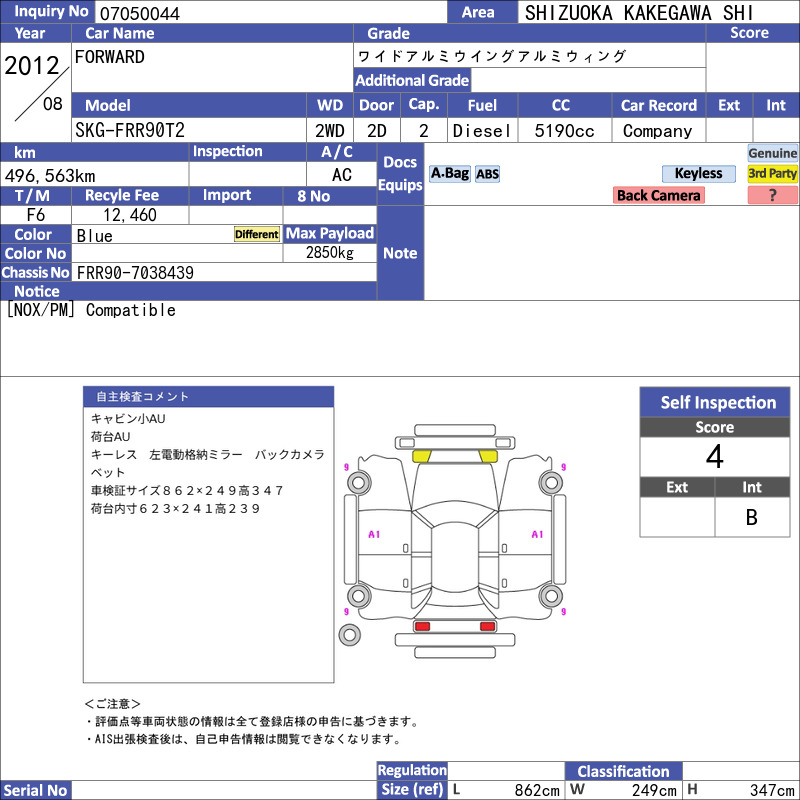The width and height of the screenshot is (800, 800).
Task: Click chassis number FRR90-7038439
Action: [x=135, y=272]
